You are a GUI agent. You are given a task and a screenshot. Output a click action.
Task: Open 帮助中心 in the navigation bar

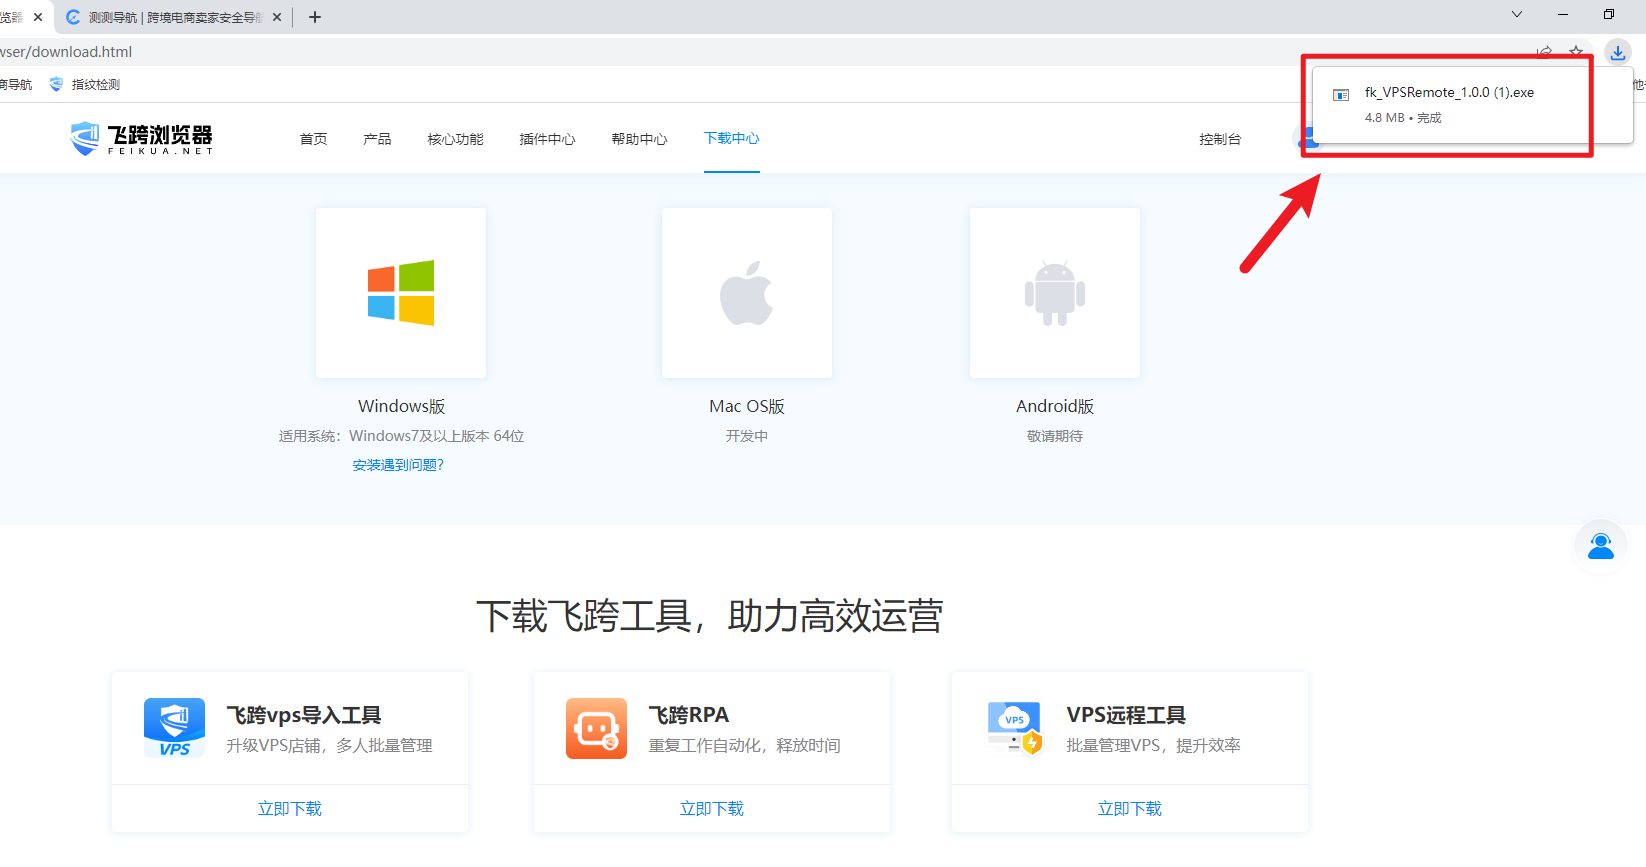click(639, 139)
